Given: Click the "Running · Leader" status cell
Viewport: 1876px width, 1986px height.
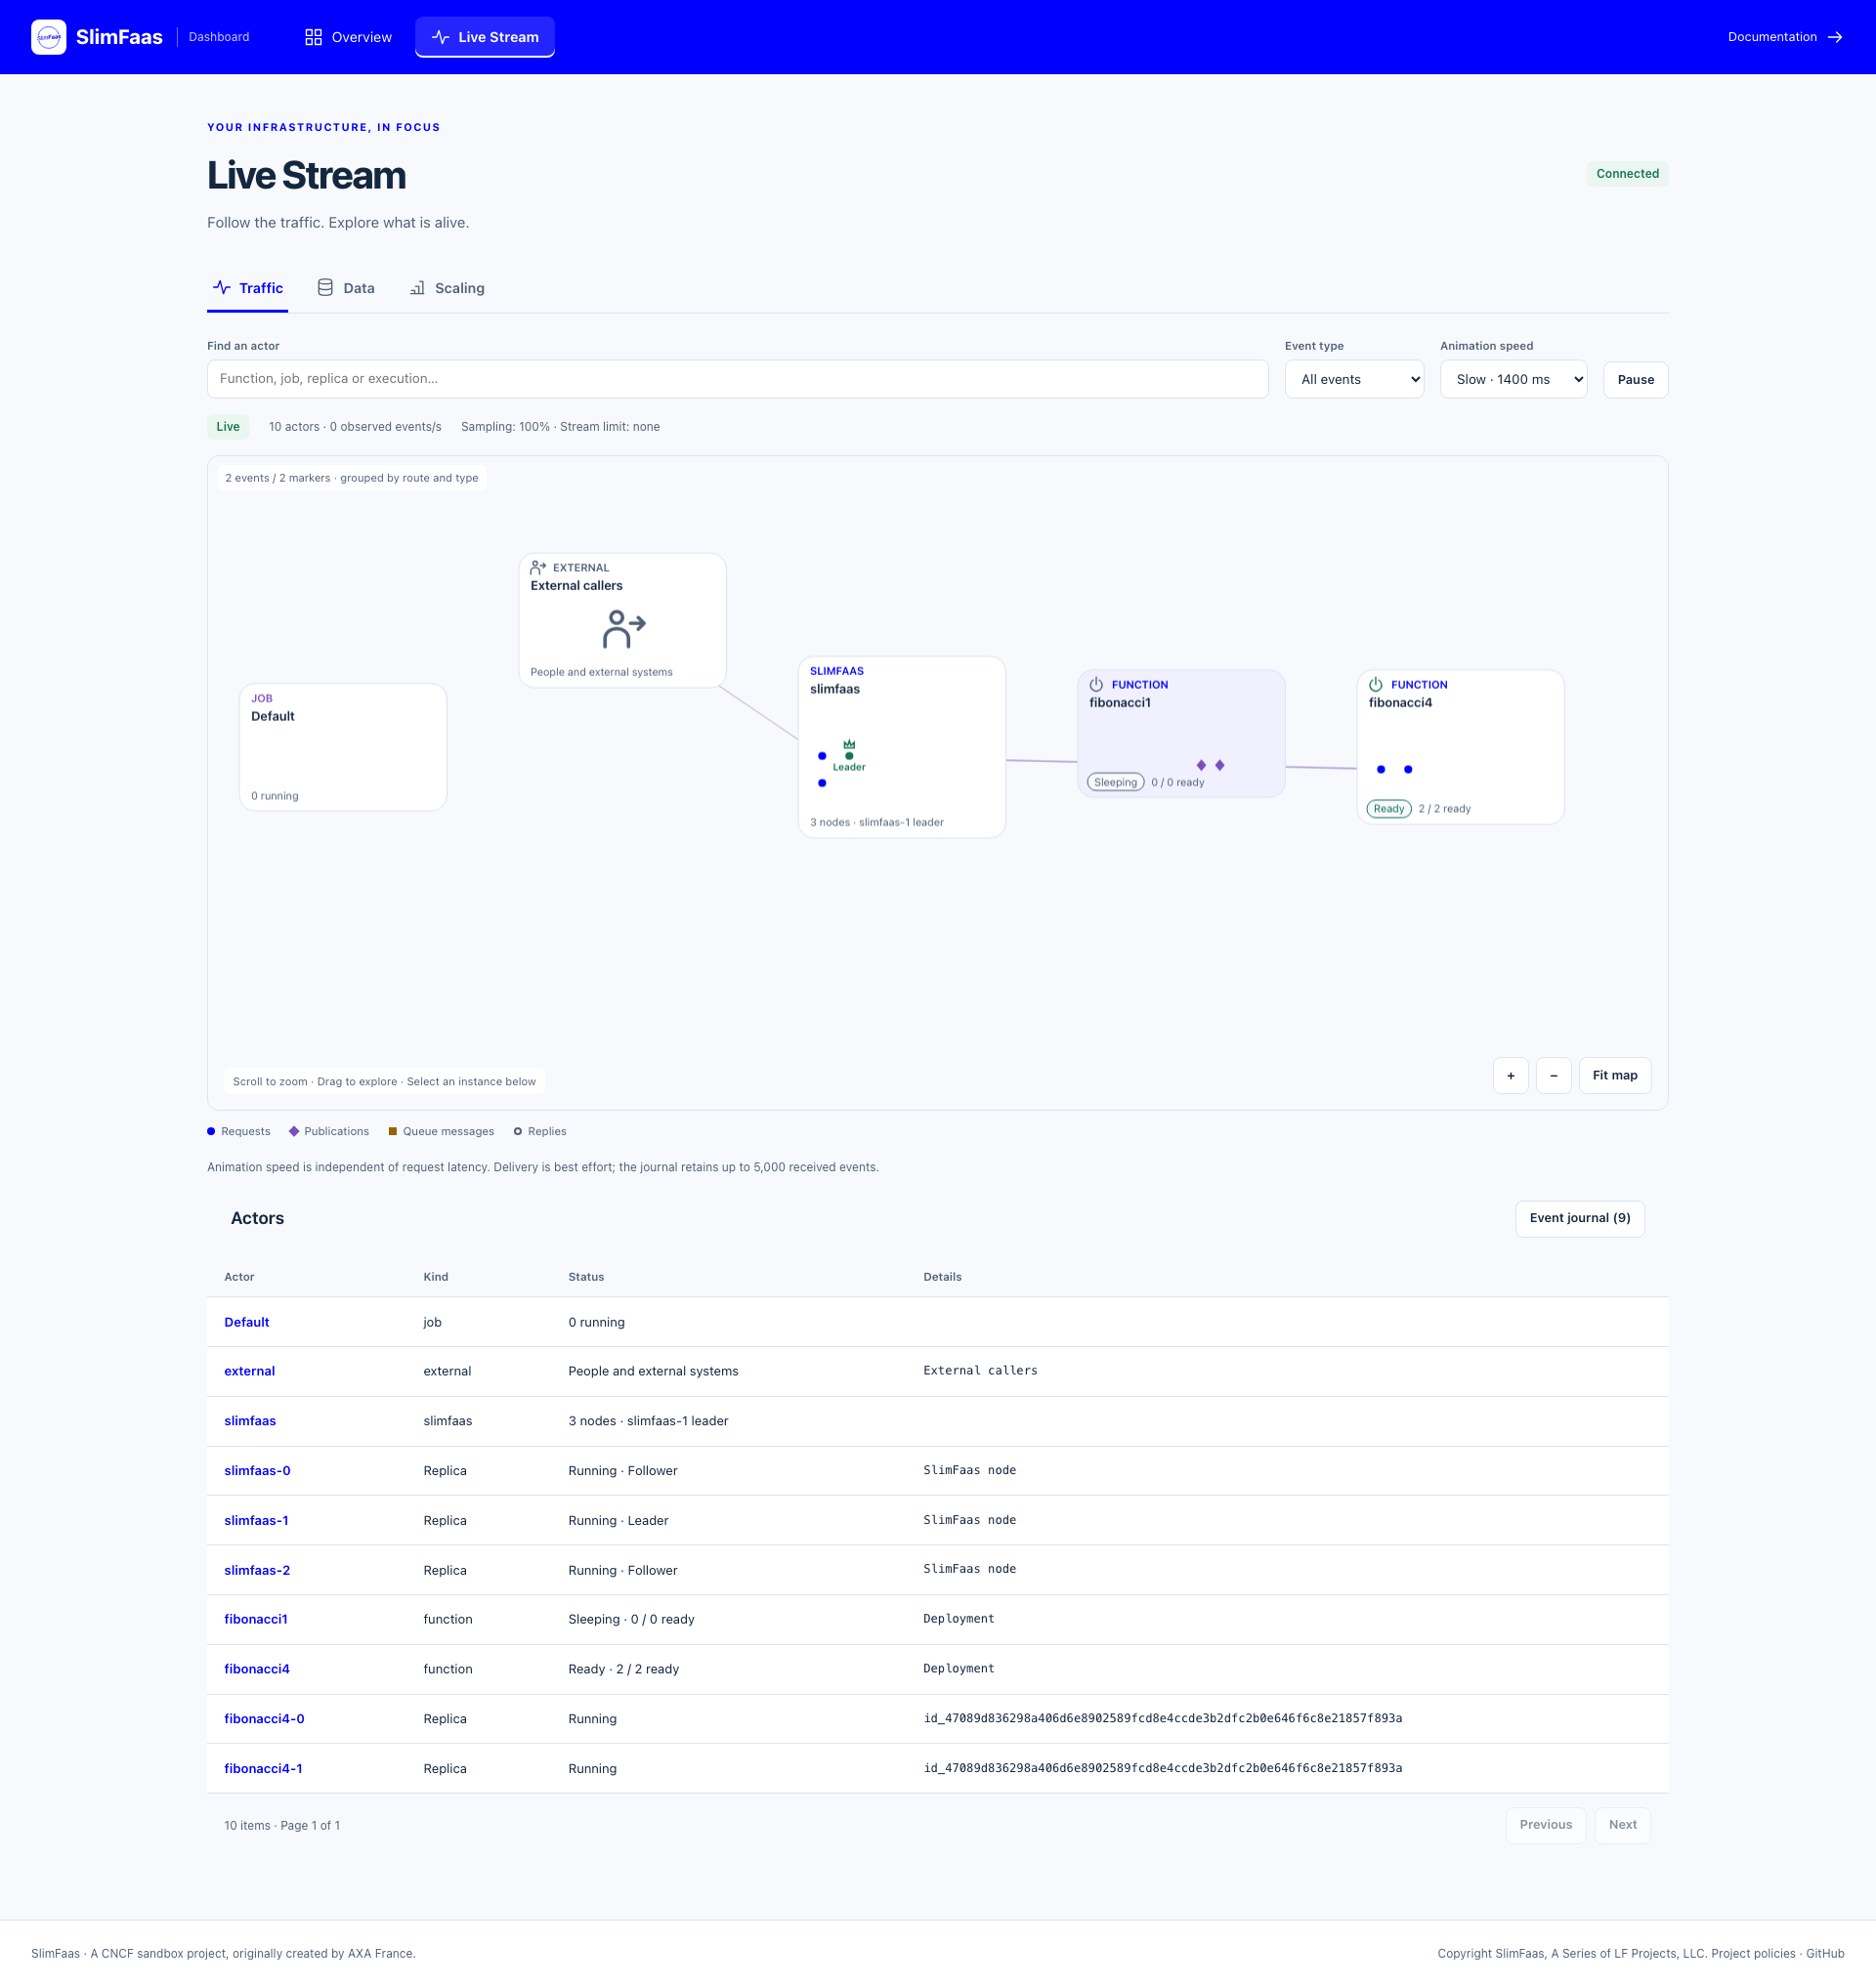Looking at the screenshot, I should [618, 1520].
